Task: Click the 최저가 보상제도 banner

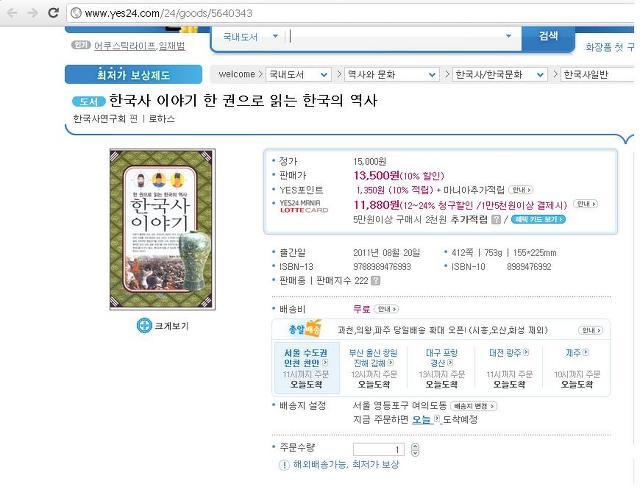Action: [133, 75]
